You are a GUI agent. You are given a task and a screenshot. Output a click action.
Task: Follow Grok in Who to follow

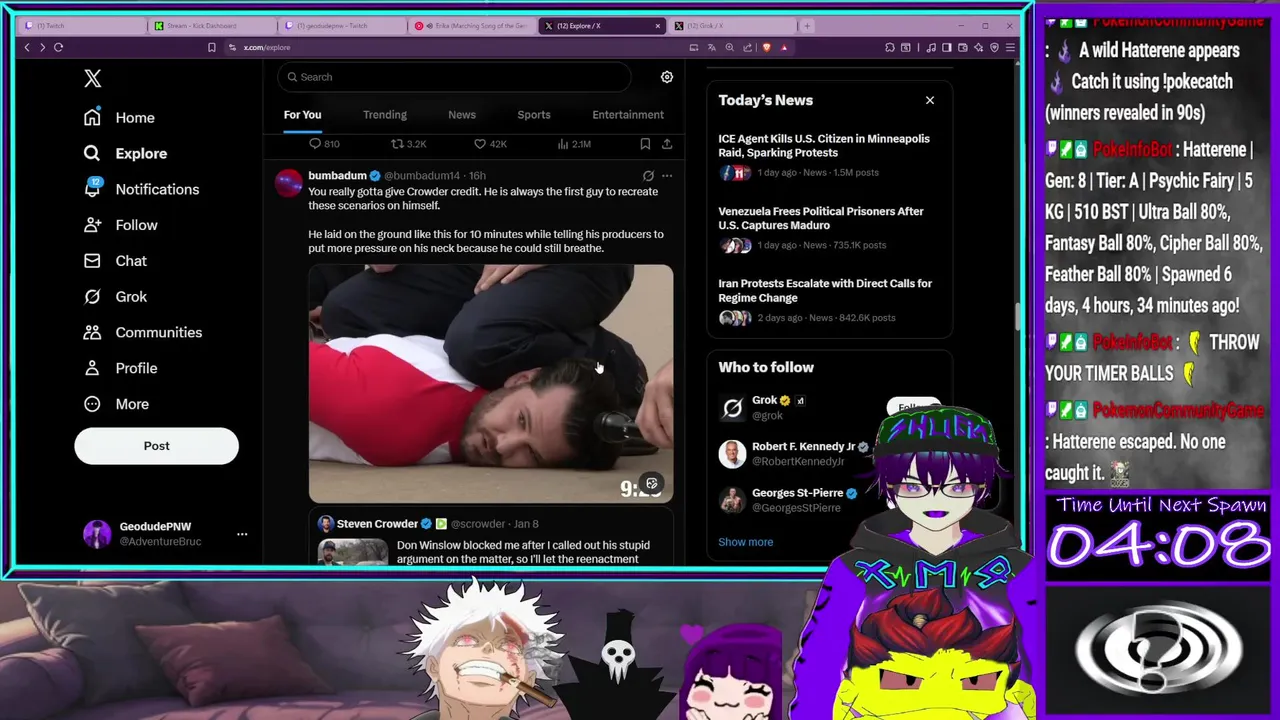point(914,407)
